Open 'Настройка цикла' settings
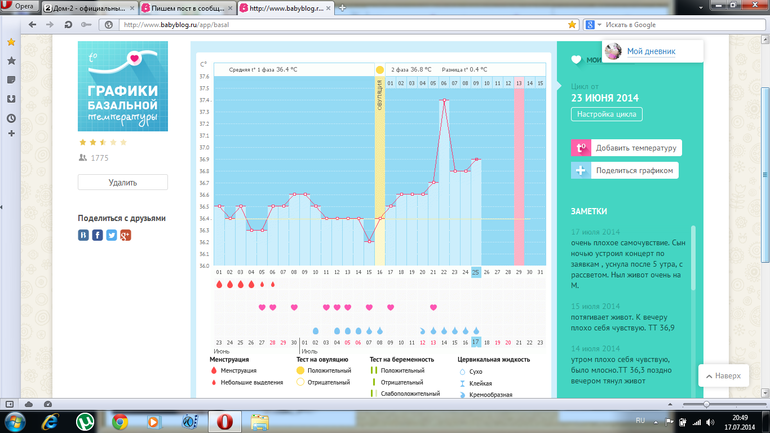The height and width of the screenshot is (433, 770). pos(606,114)
